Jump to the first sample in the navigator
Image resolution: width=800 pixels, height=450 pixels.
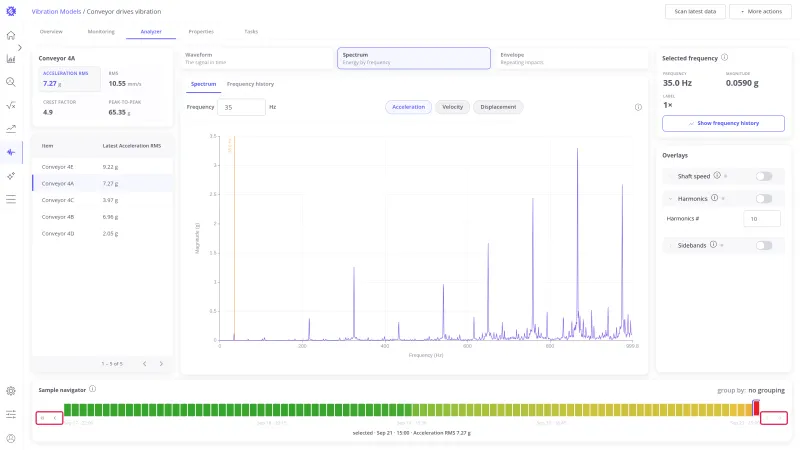[x=43, y=418]
